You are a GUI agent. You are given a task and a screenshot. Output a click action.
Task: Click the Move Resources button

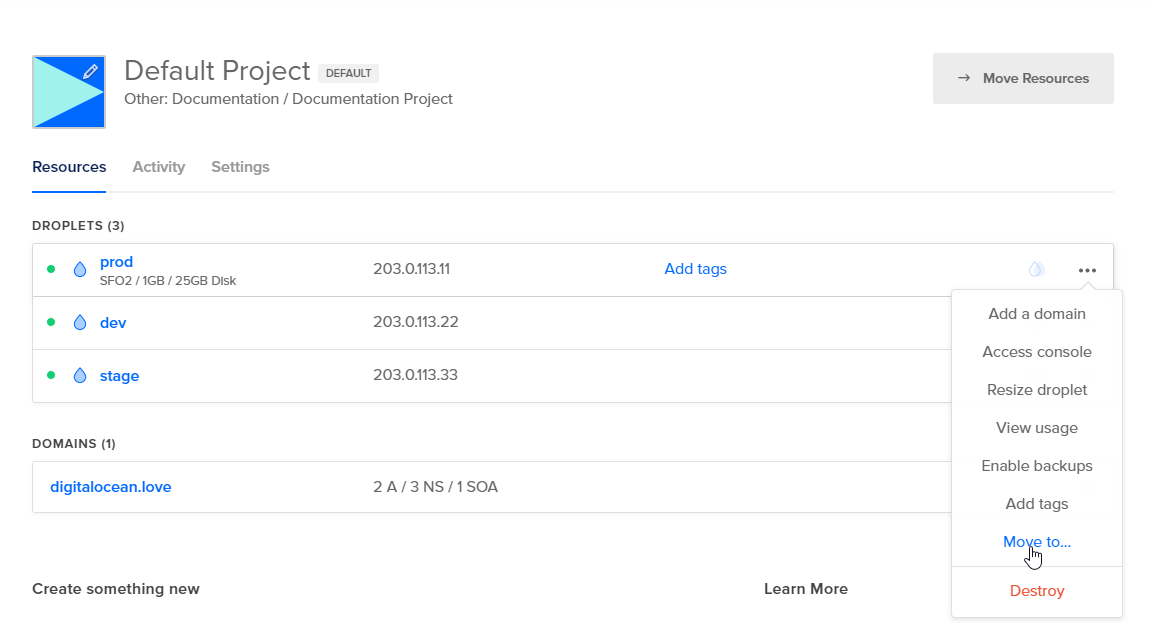1023,79
